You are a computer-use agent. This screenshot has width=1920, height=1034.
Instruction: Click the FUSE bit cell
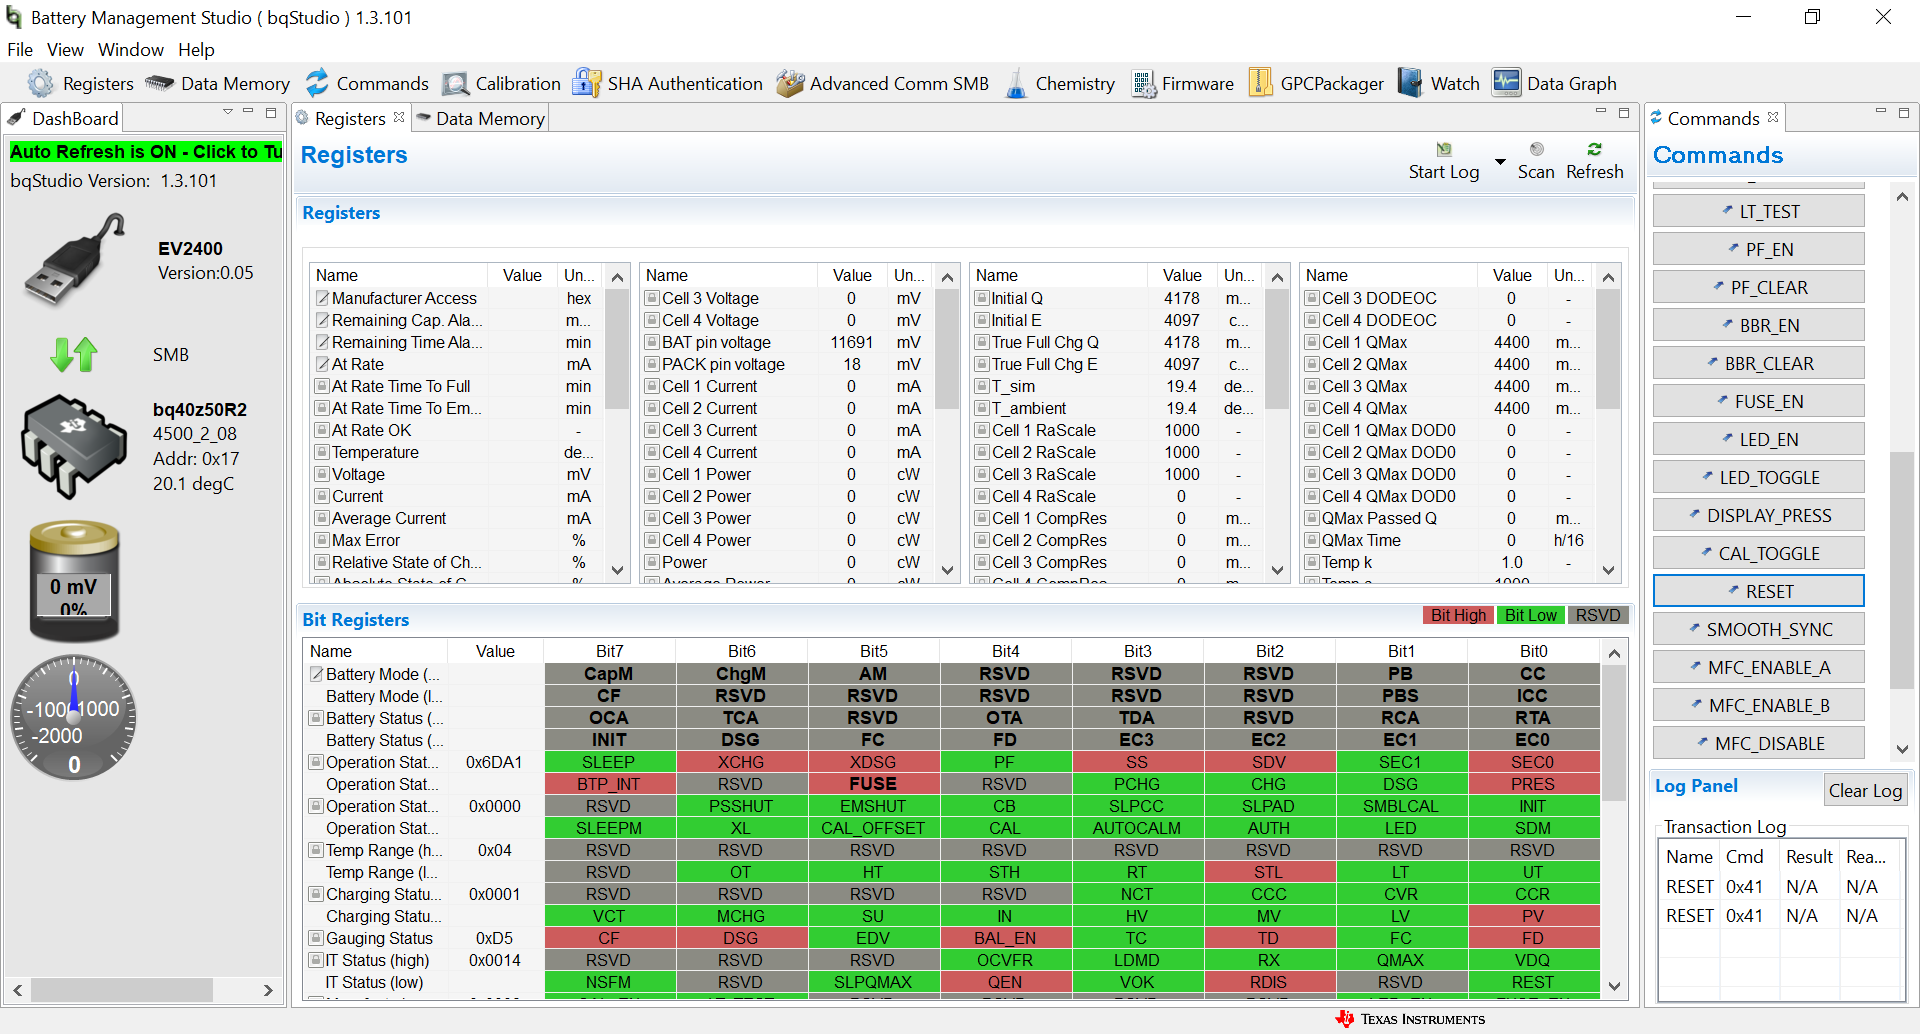872,784
